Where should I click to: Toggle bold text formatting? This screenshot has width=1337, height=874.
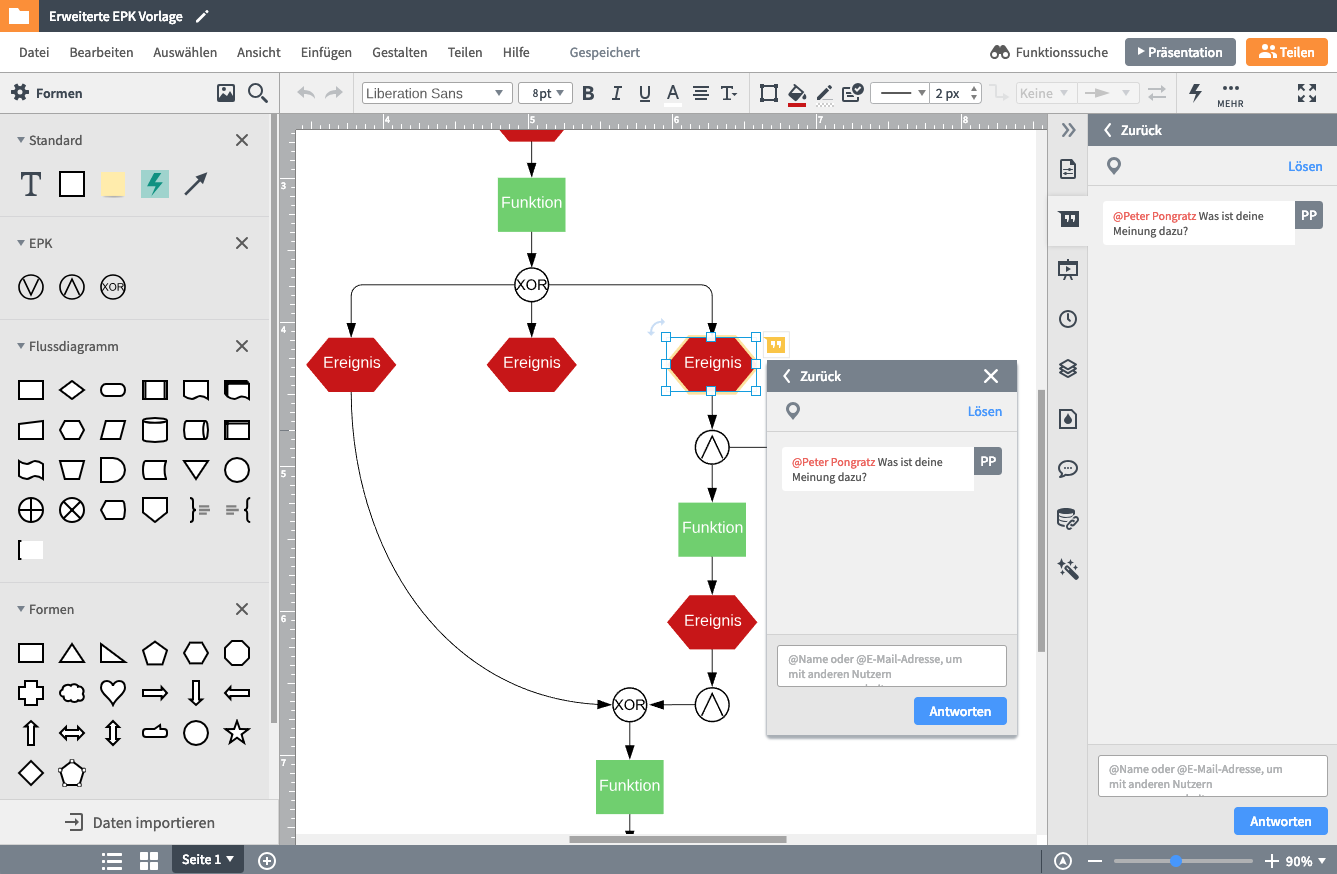tap(588, 93)
